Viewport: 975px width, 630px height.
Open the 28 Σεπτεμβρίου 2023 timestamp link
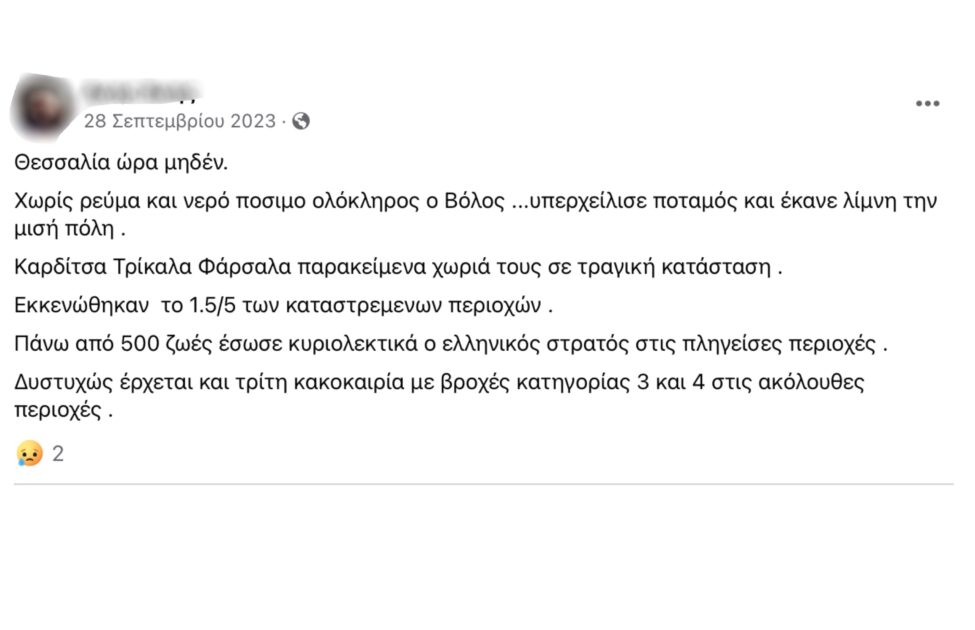180,121
